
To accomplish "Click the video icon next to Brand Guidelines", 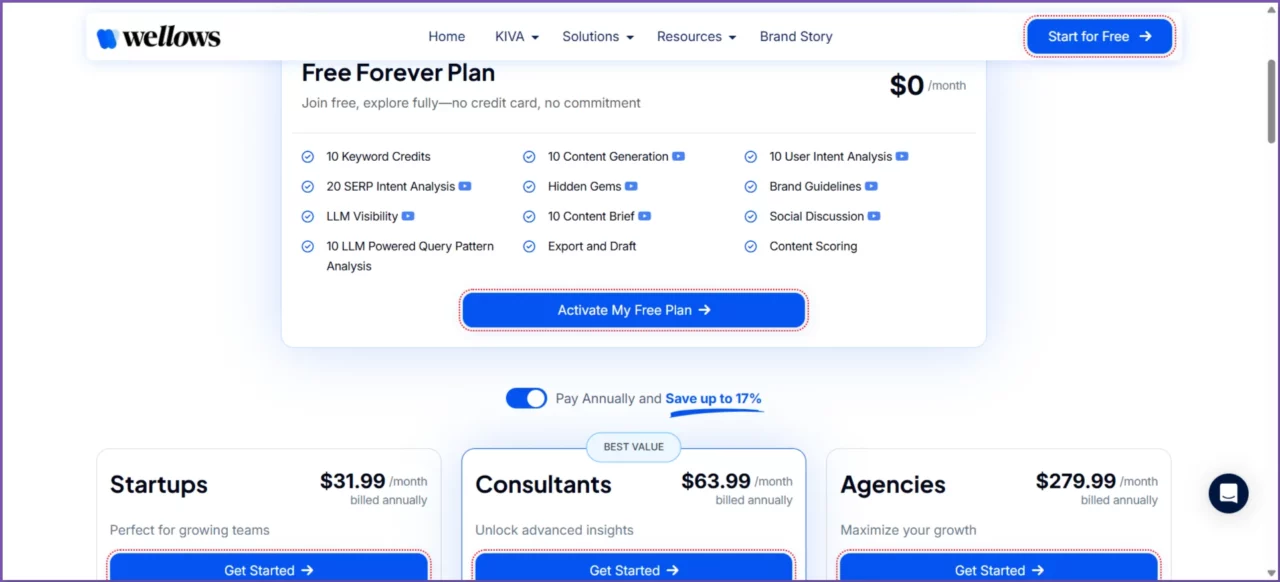I will (x=870, y=186).
